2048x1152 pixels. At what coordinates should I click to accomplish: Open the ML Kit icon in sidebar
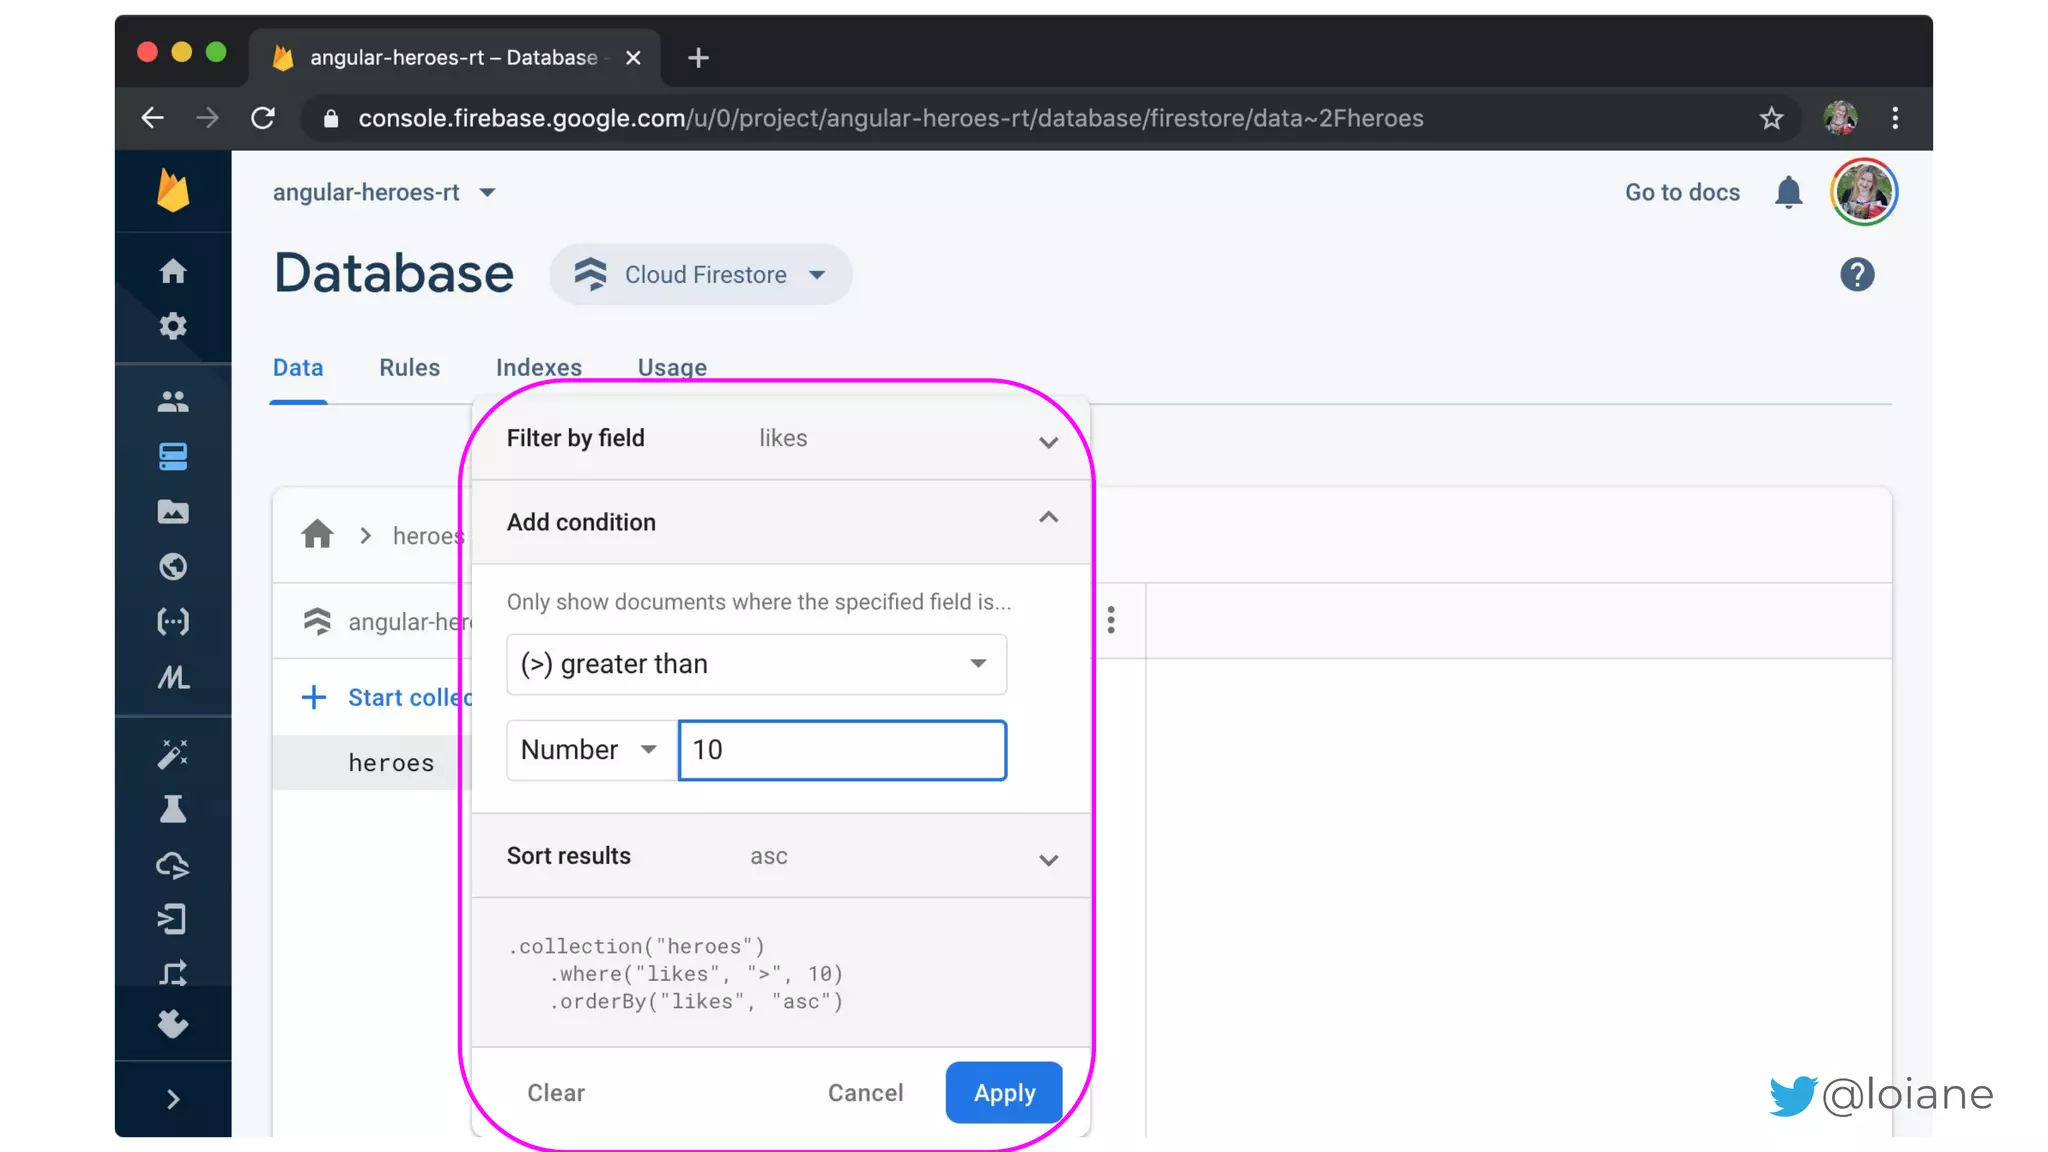[173, 678]
